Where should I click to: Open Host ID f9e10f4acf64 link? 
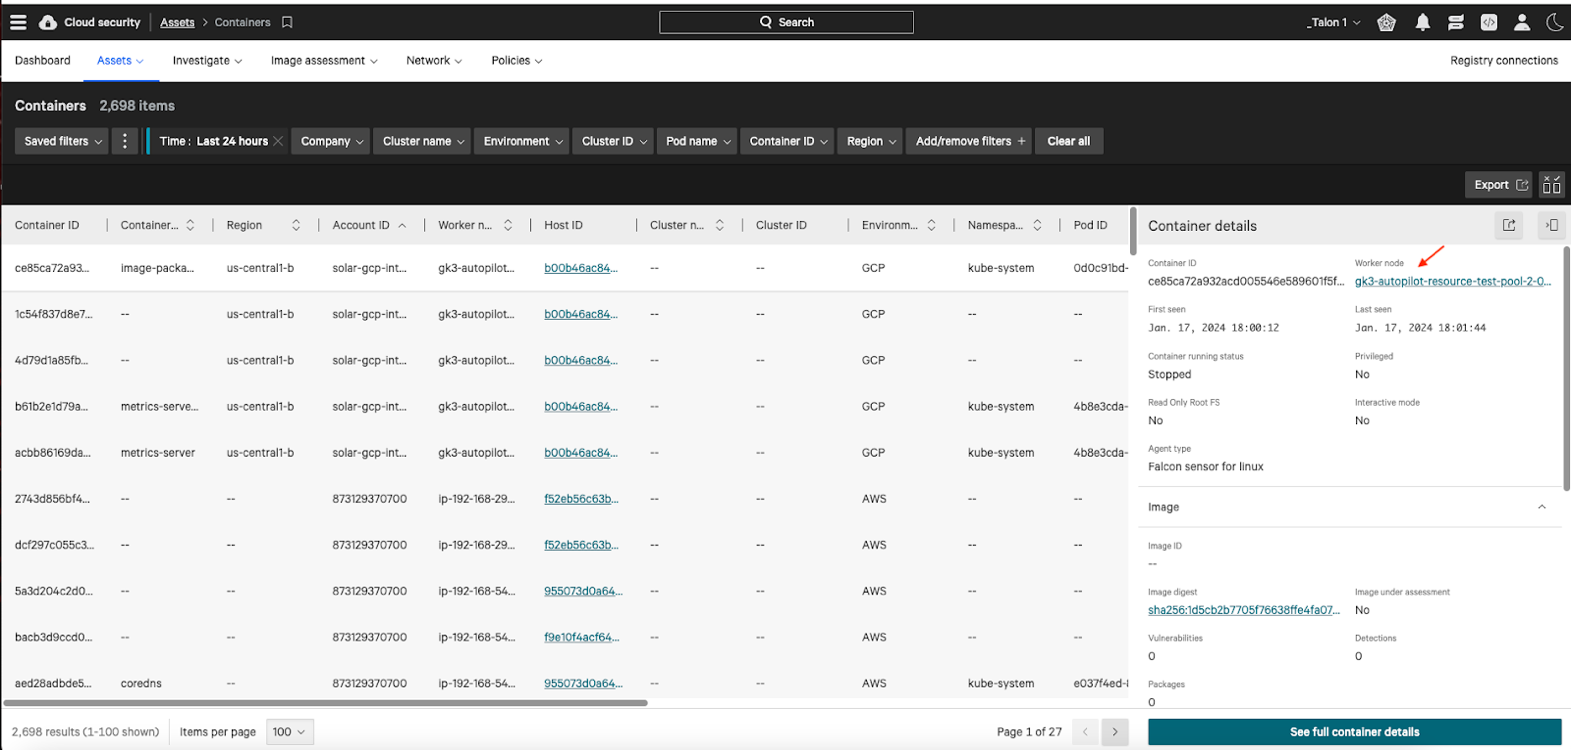(x=581, y=637)
